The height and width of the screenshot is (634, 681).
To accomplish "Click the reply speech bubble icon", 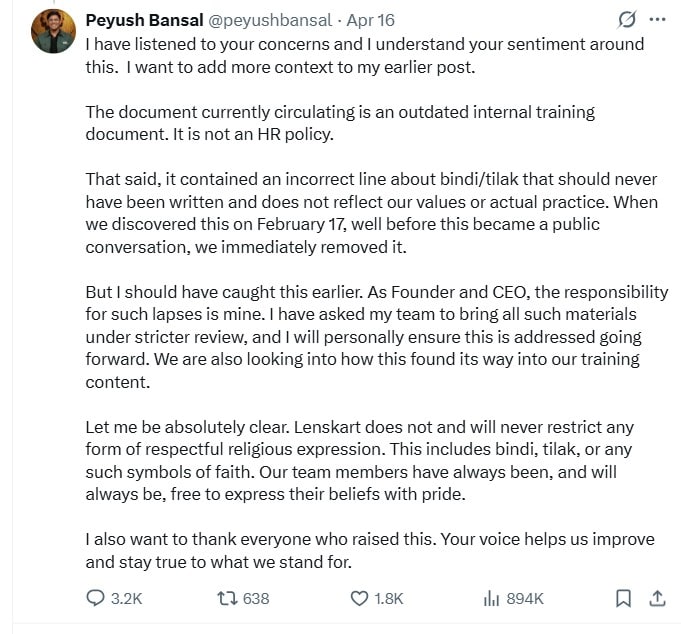I will coord(96,598).
